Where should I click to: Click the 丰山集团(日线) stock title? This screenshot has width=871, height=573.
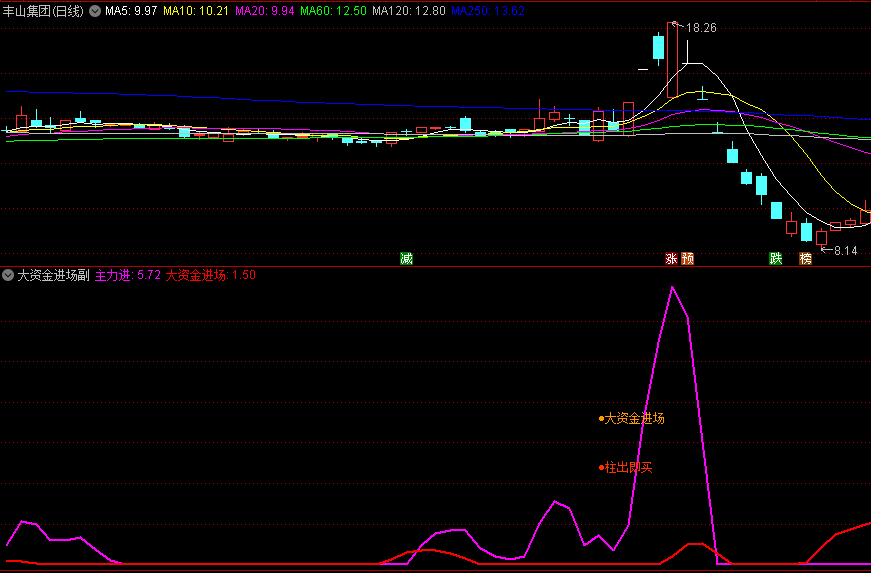(43, 11)
